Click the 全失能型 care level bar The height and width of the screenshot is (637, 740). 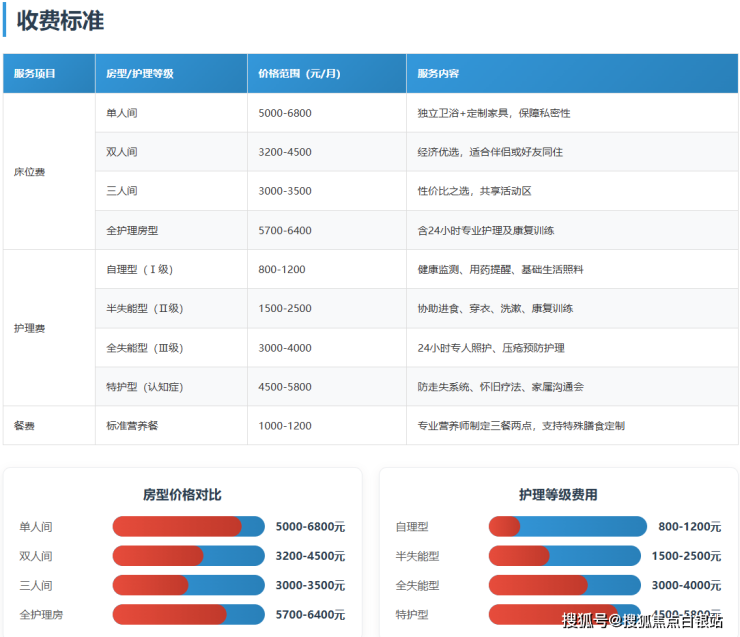click(565, 585)
